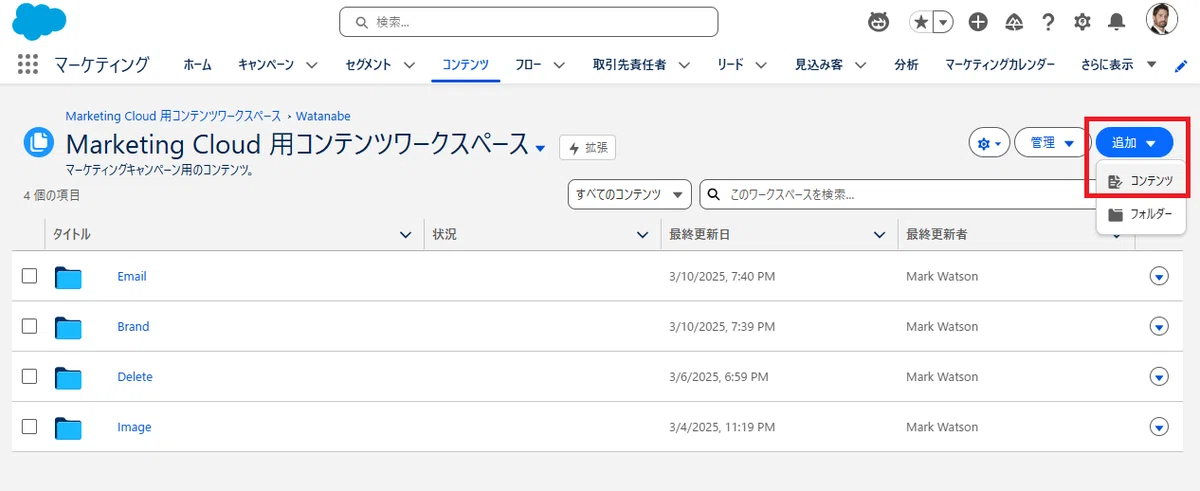This screenshot has height=491, width=1200.
Task: Go to the ホーム tab
Action: click(x=197, y=64)
